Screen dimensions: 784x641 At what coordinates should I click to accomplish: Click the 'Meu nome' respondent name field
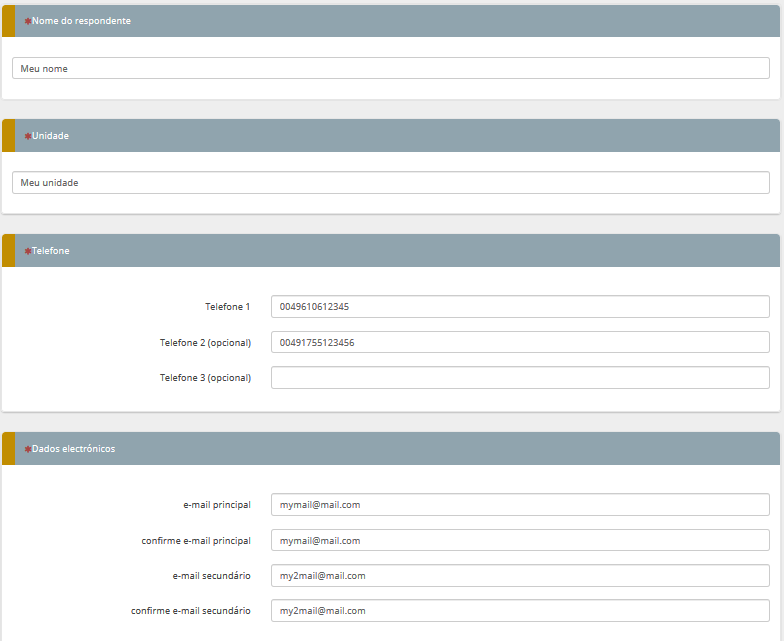point(390,68)
